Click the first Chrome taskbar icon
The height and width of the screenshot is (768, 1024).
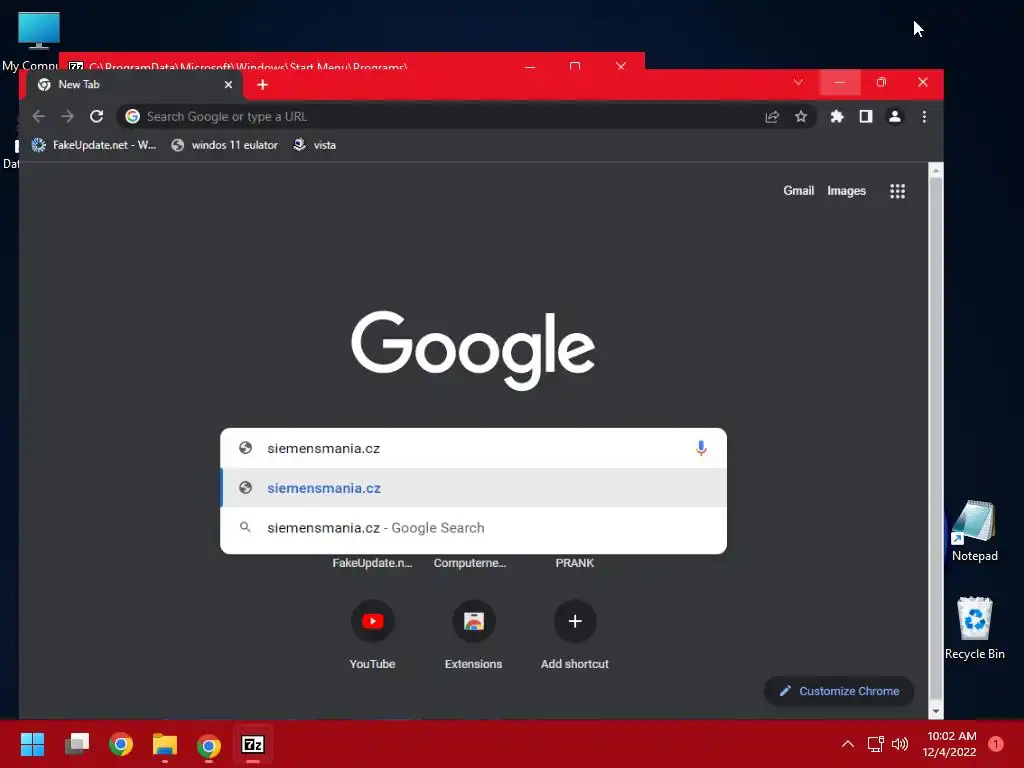[121, 744]
